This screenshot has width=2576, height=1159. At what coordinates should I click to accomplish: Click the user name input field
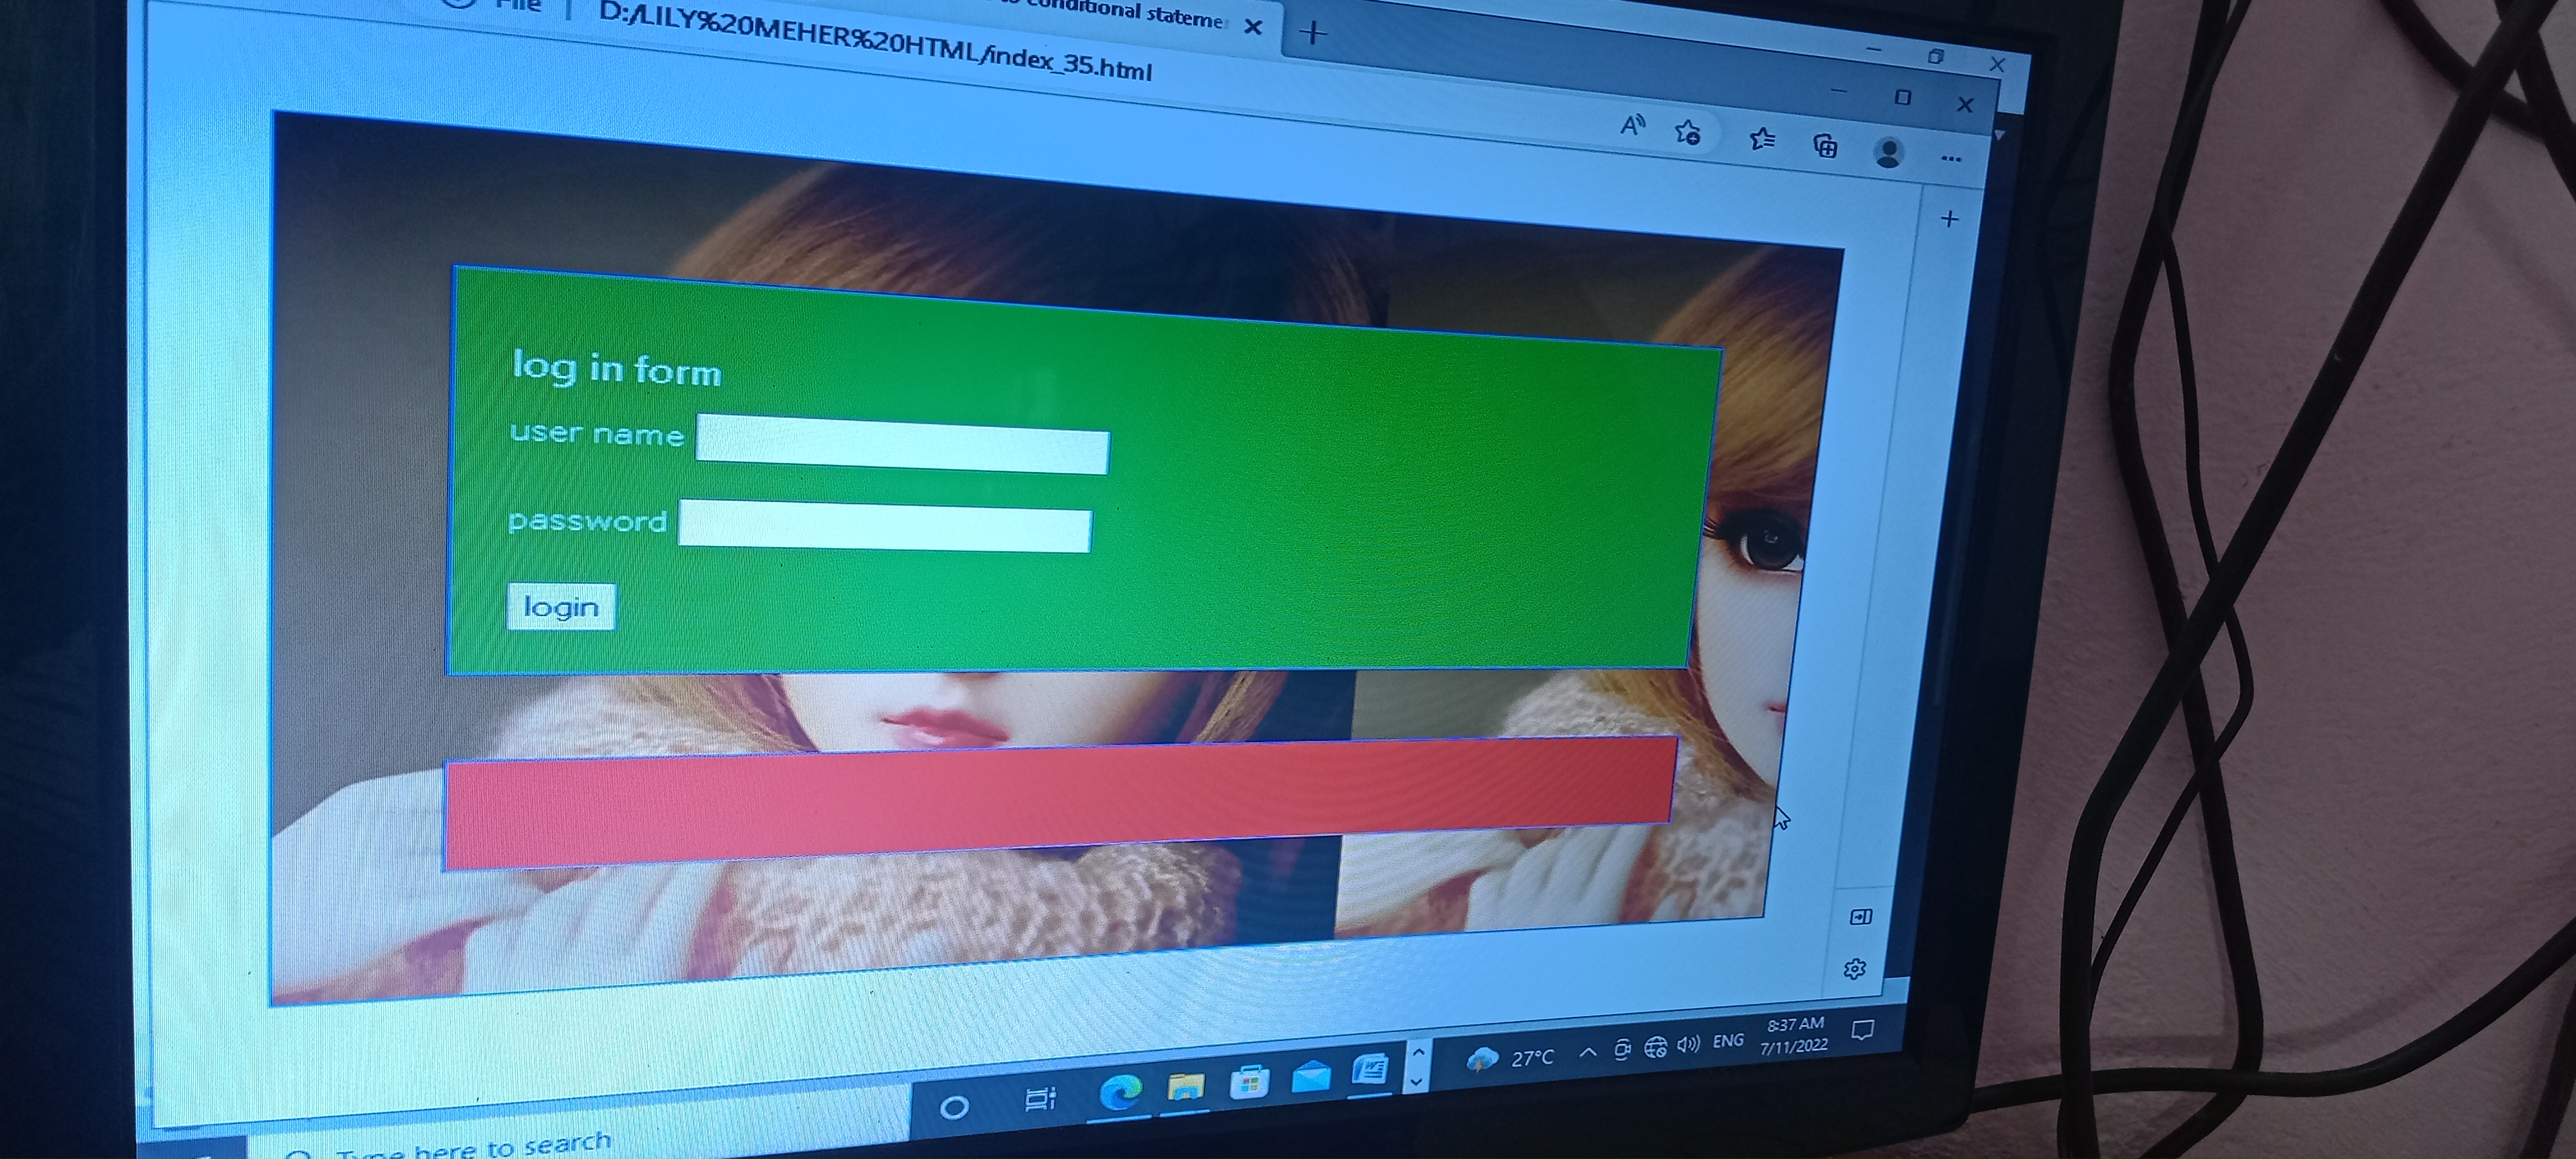click(x=902, y=445)
